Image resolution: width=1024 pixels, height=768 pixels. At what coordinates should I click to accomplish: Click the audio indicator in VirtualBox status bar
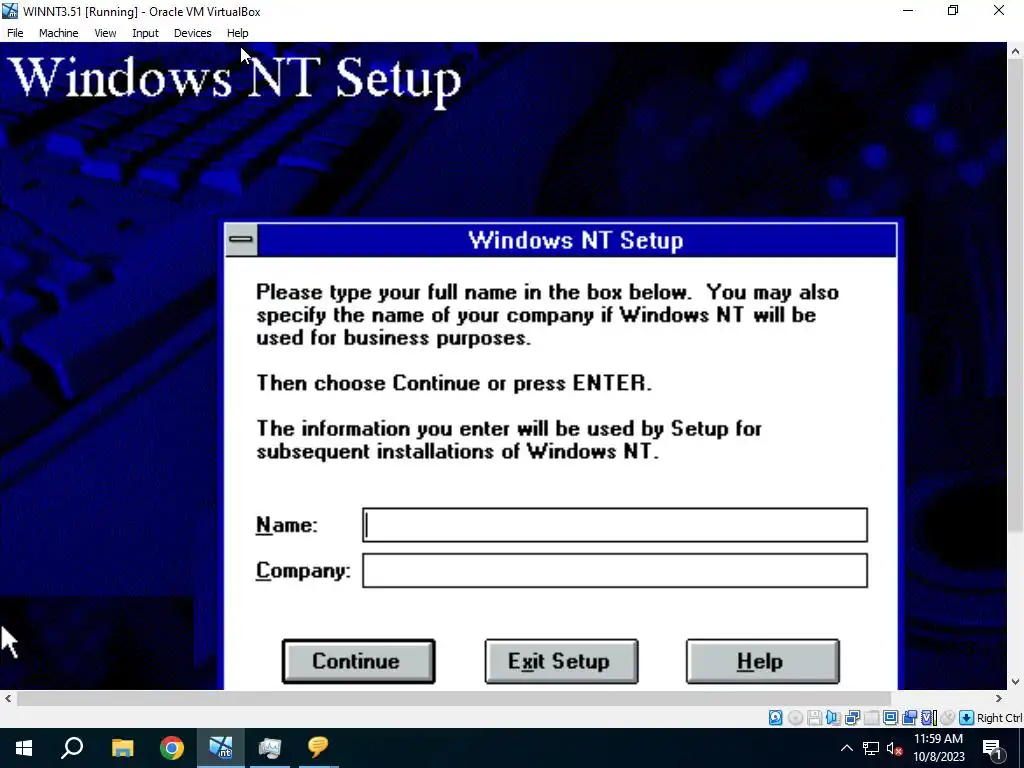tap(833, 718)
